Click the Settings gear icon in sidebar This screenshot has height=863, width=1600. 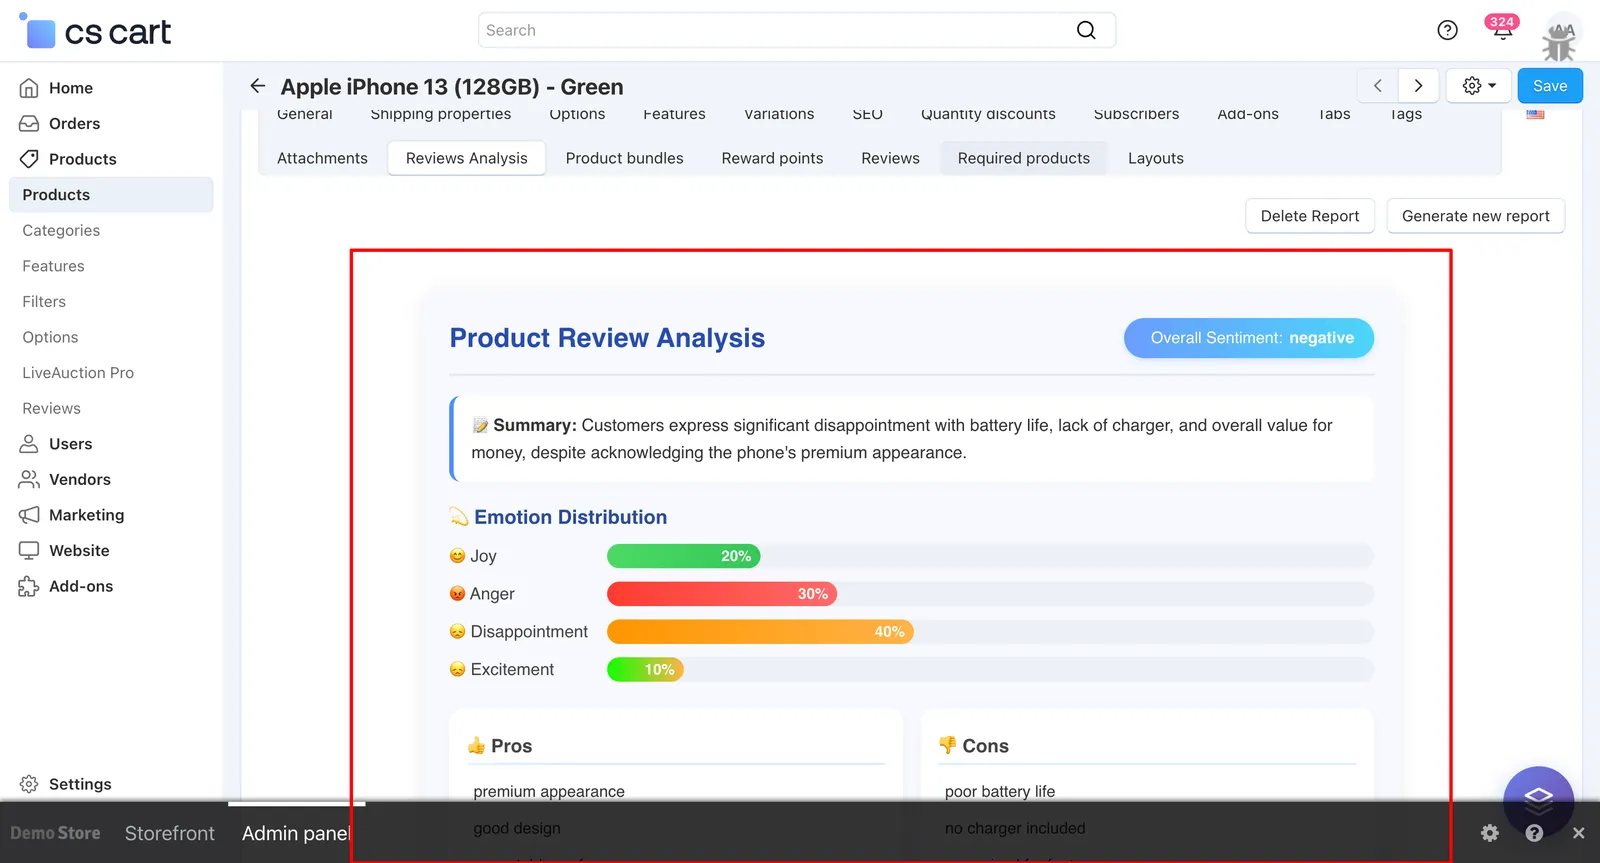click(29, 784)
